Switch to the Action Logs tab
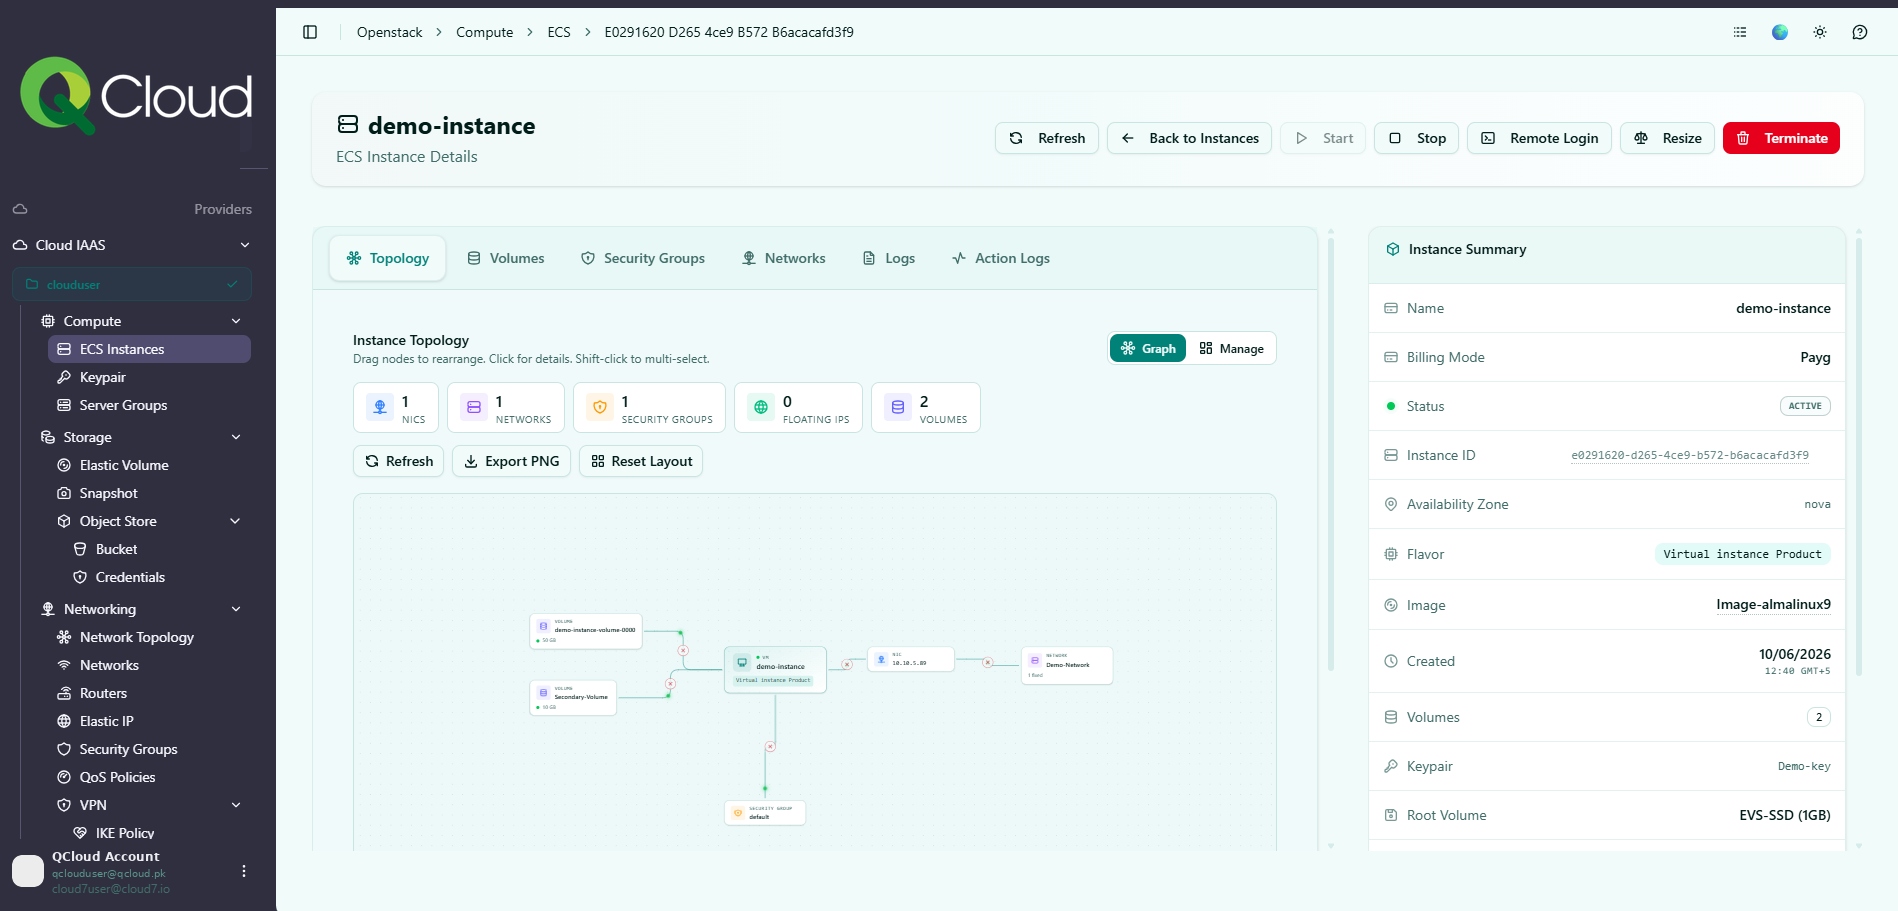 [x=1001, y=258]
